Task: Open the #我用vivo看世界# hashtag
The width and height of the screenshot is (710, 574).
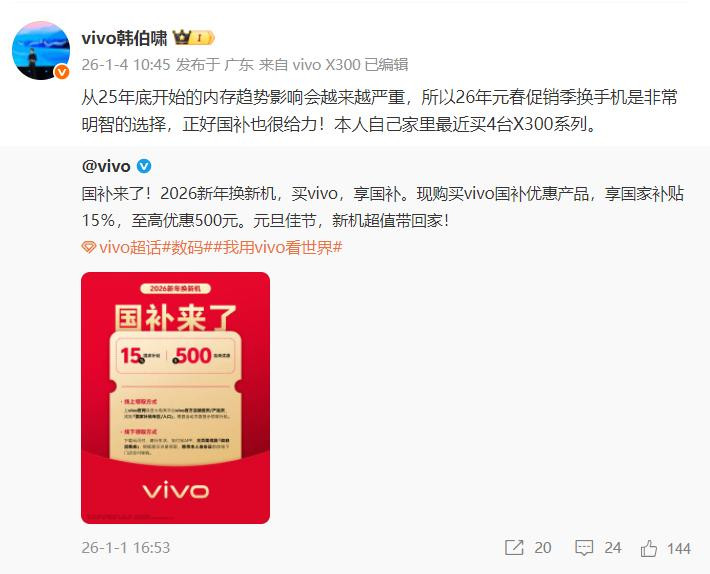Action: [277, 248]
